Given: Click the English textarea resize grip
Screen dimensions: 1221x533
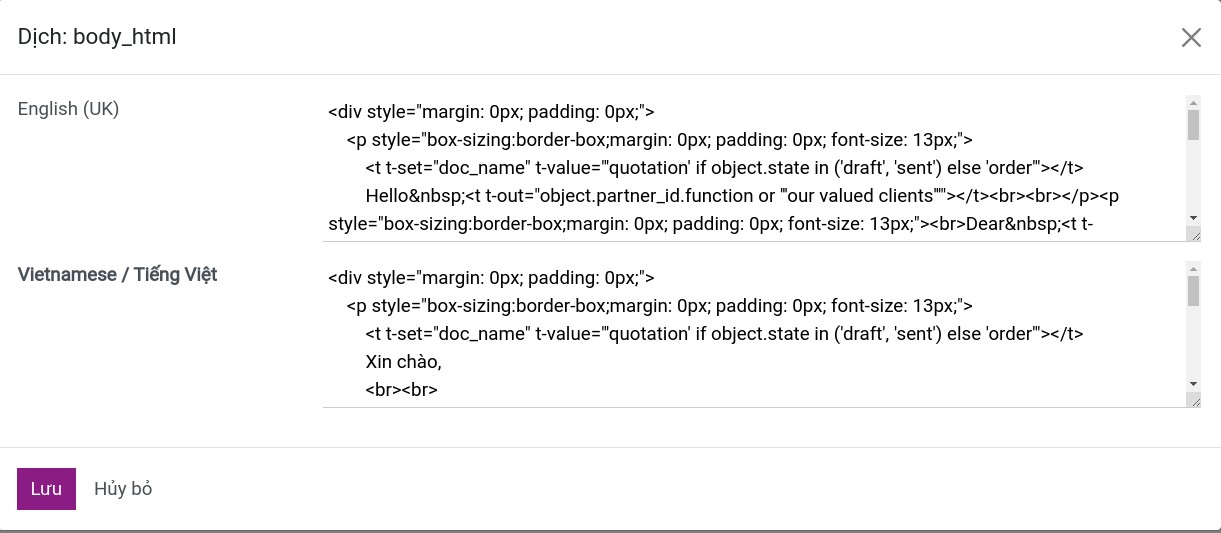Looking at the screenshot, I should 1193,233.
